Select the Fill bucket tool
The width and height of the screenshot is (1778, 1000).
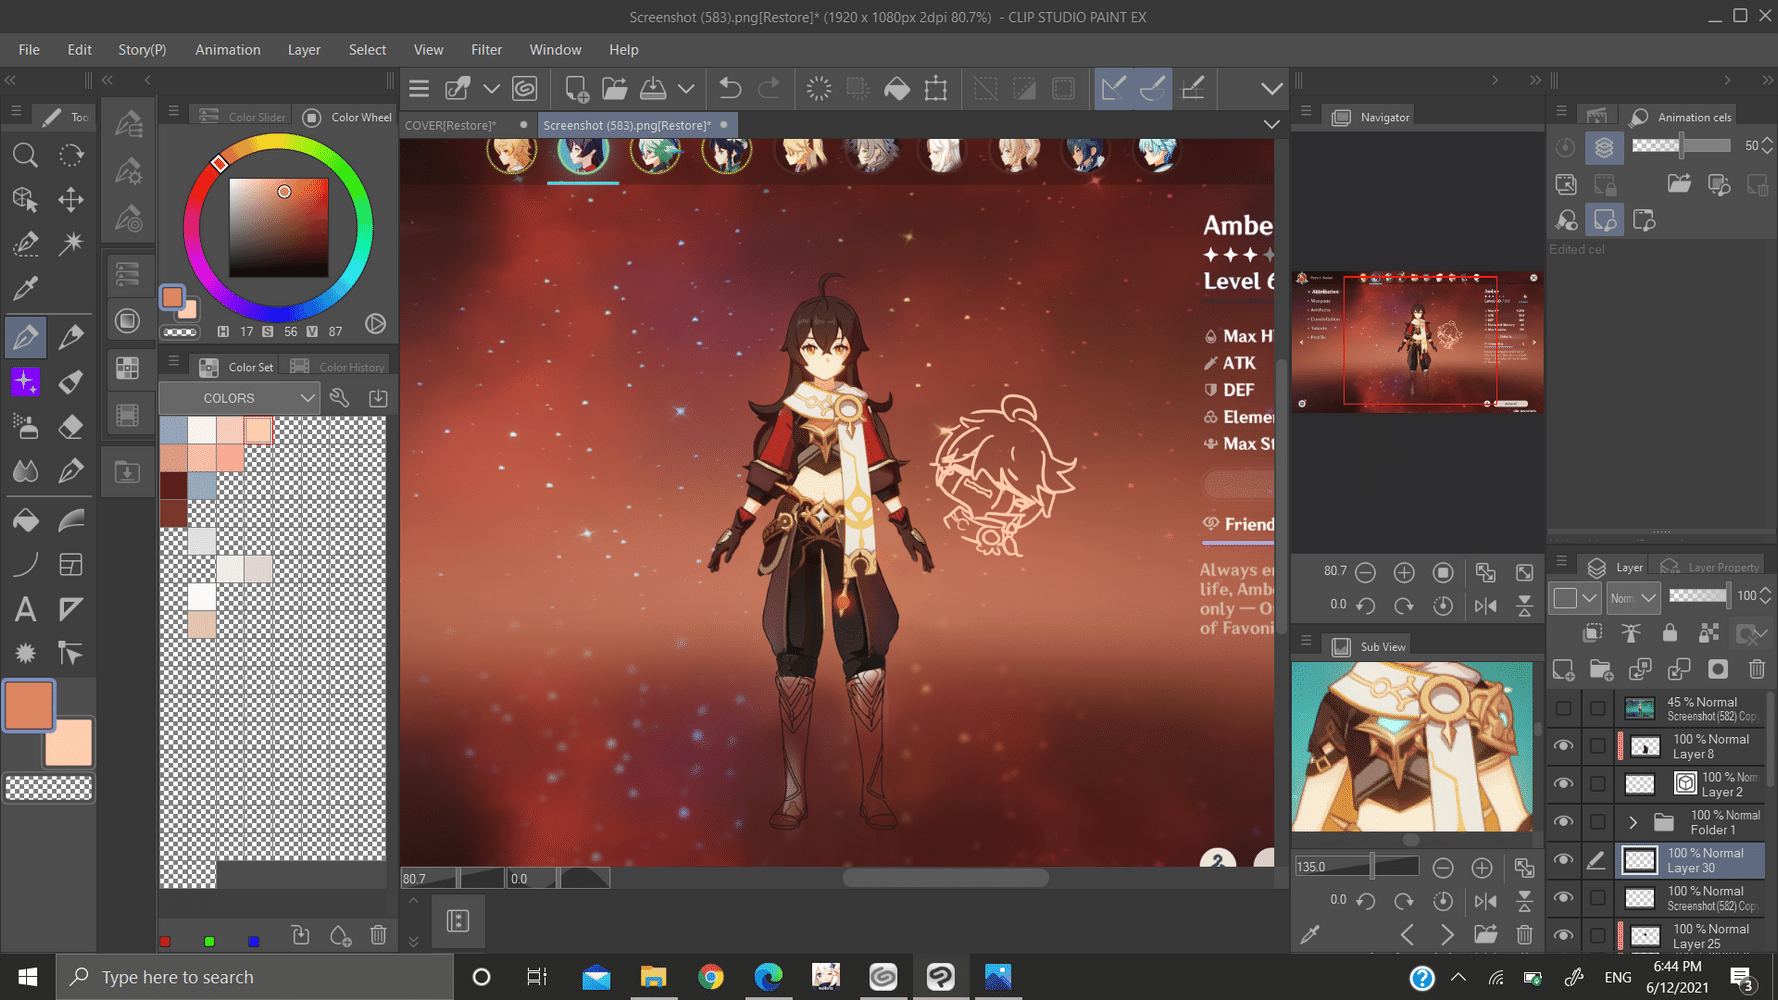tap(26, 519)
